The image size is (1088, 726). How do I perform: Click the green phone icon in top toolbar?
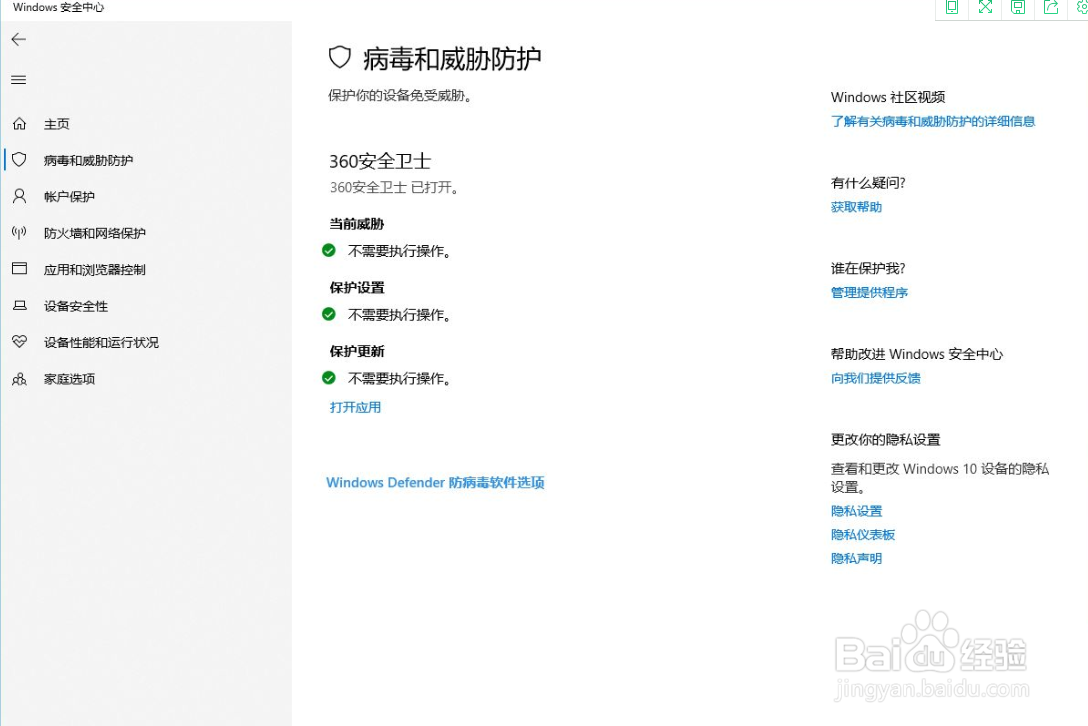952,8
